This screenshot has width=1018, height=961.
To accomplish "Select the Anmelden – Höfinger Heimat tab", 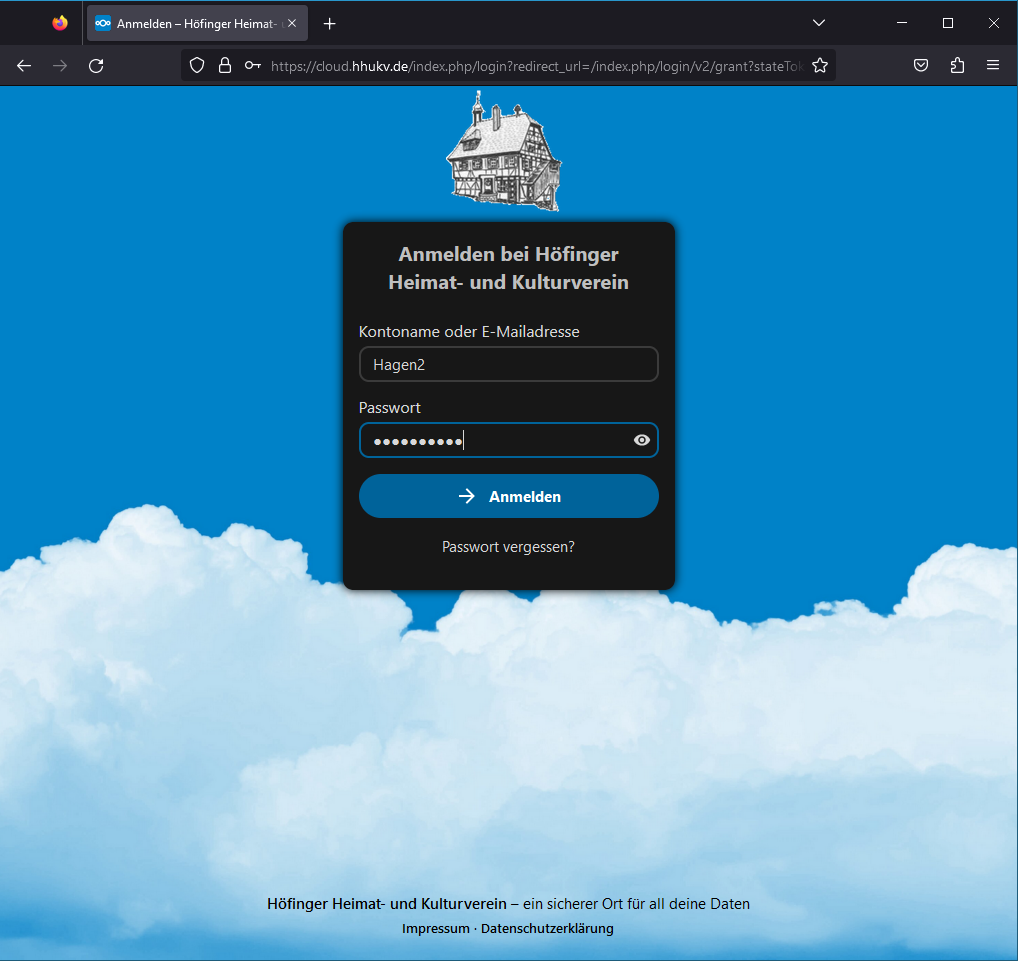I will point(197,23).
